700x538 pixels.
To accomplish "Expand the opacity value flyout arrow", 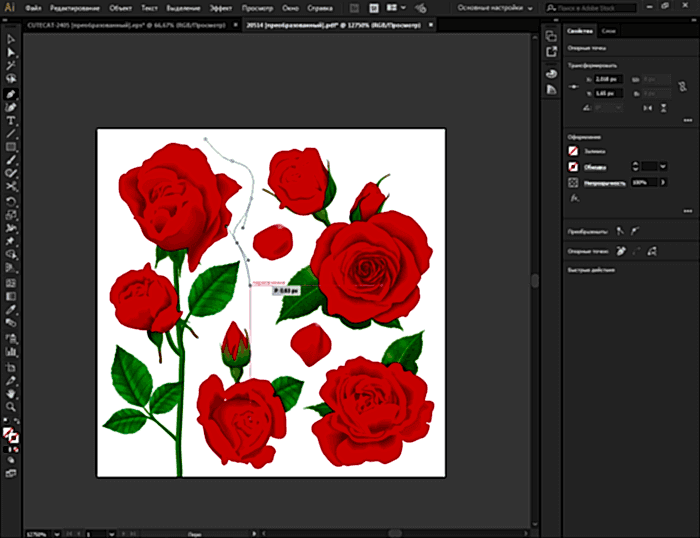I will coord(661,183).
